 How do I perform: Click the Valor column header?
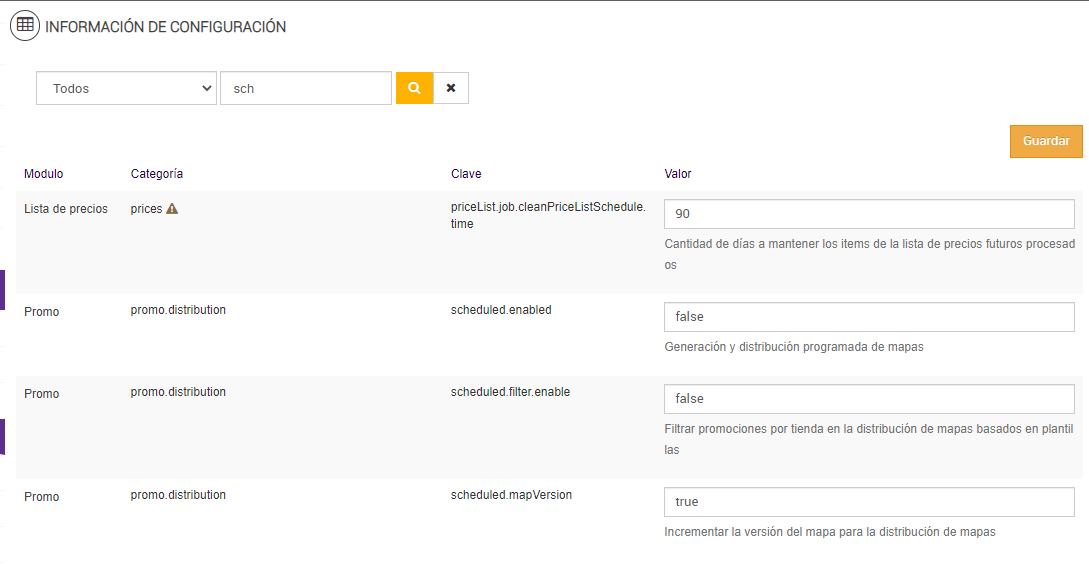678,174
